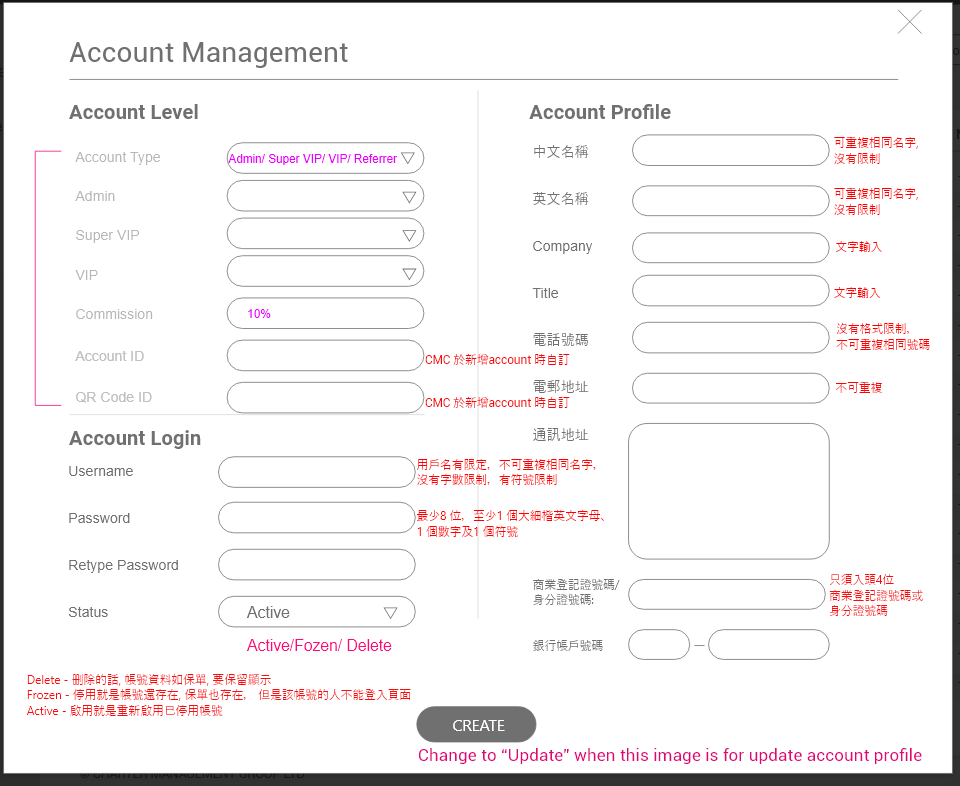960x786 pixels.
Task: Open the Super VIP dropdown
Action: (325, 234)
